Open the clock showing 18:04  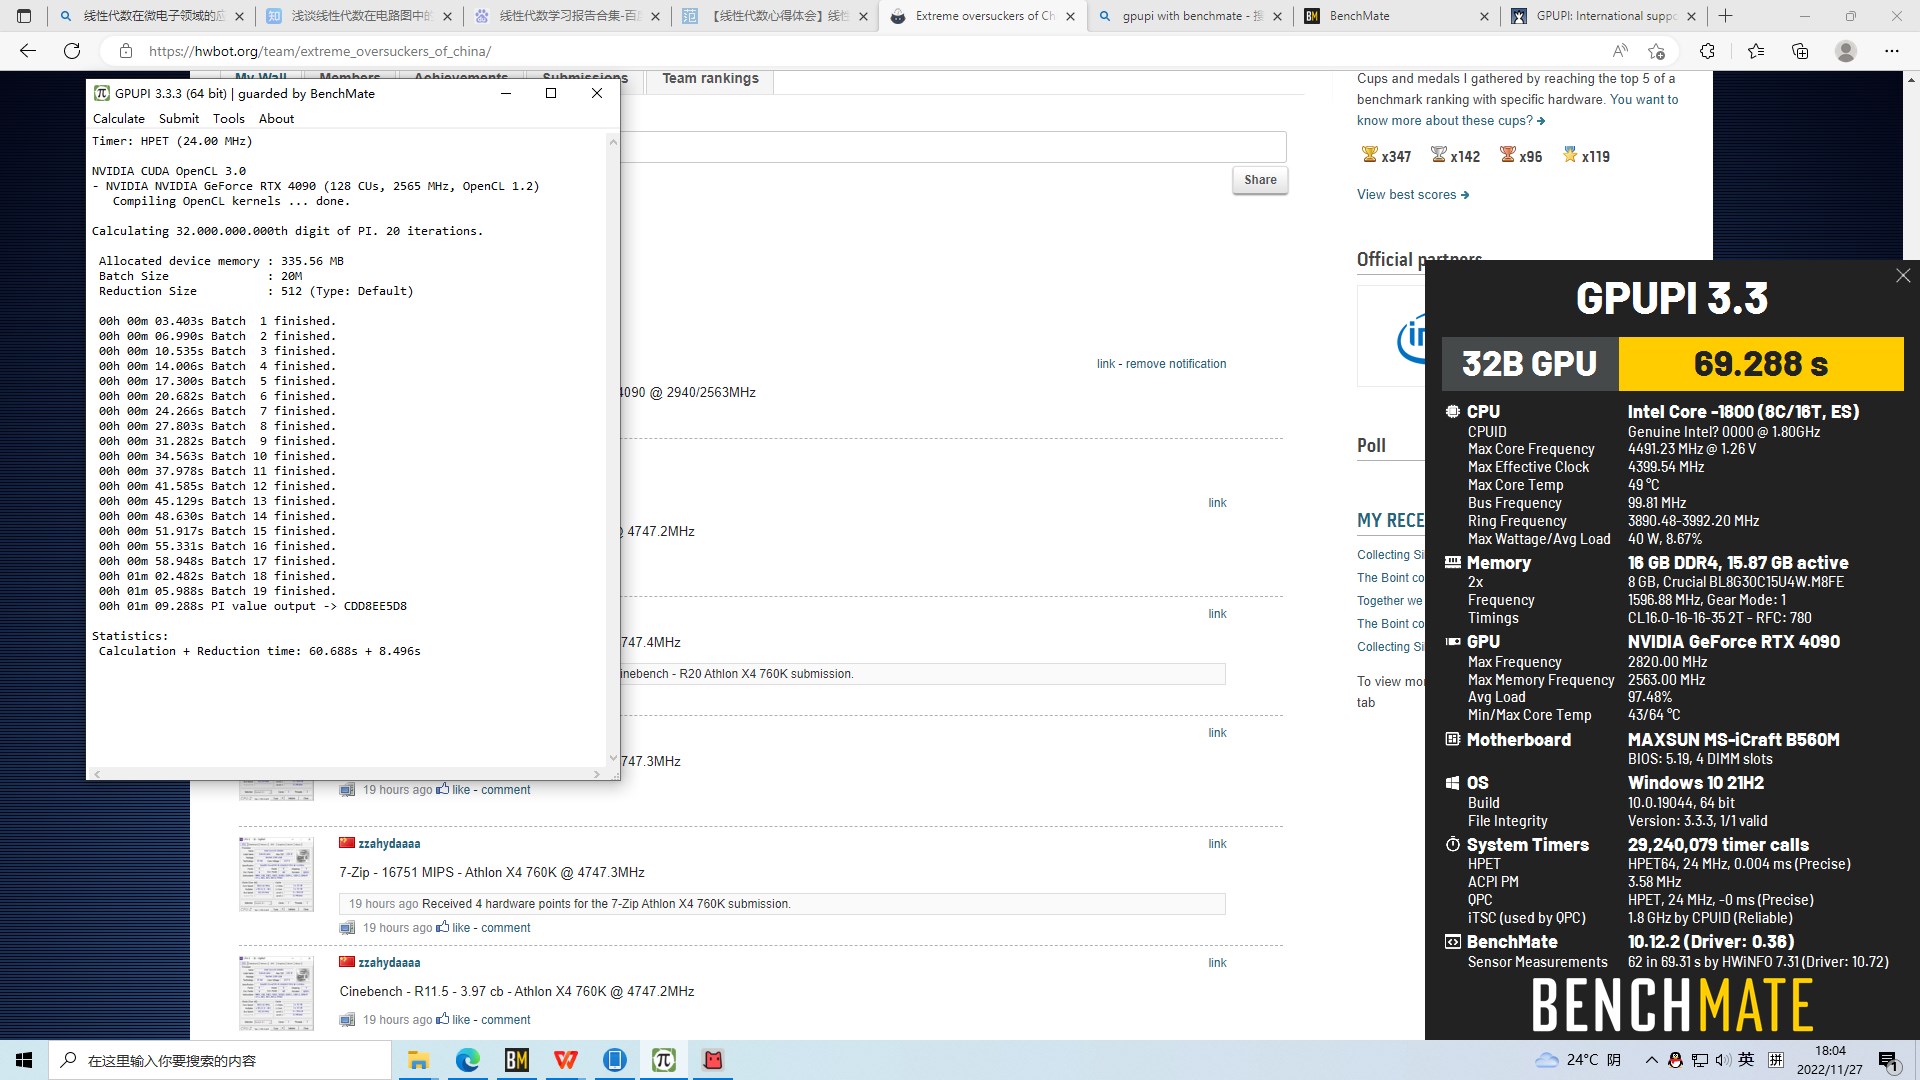pos(1829,1060)
